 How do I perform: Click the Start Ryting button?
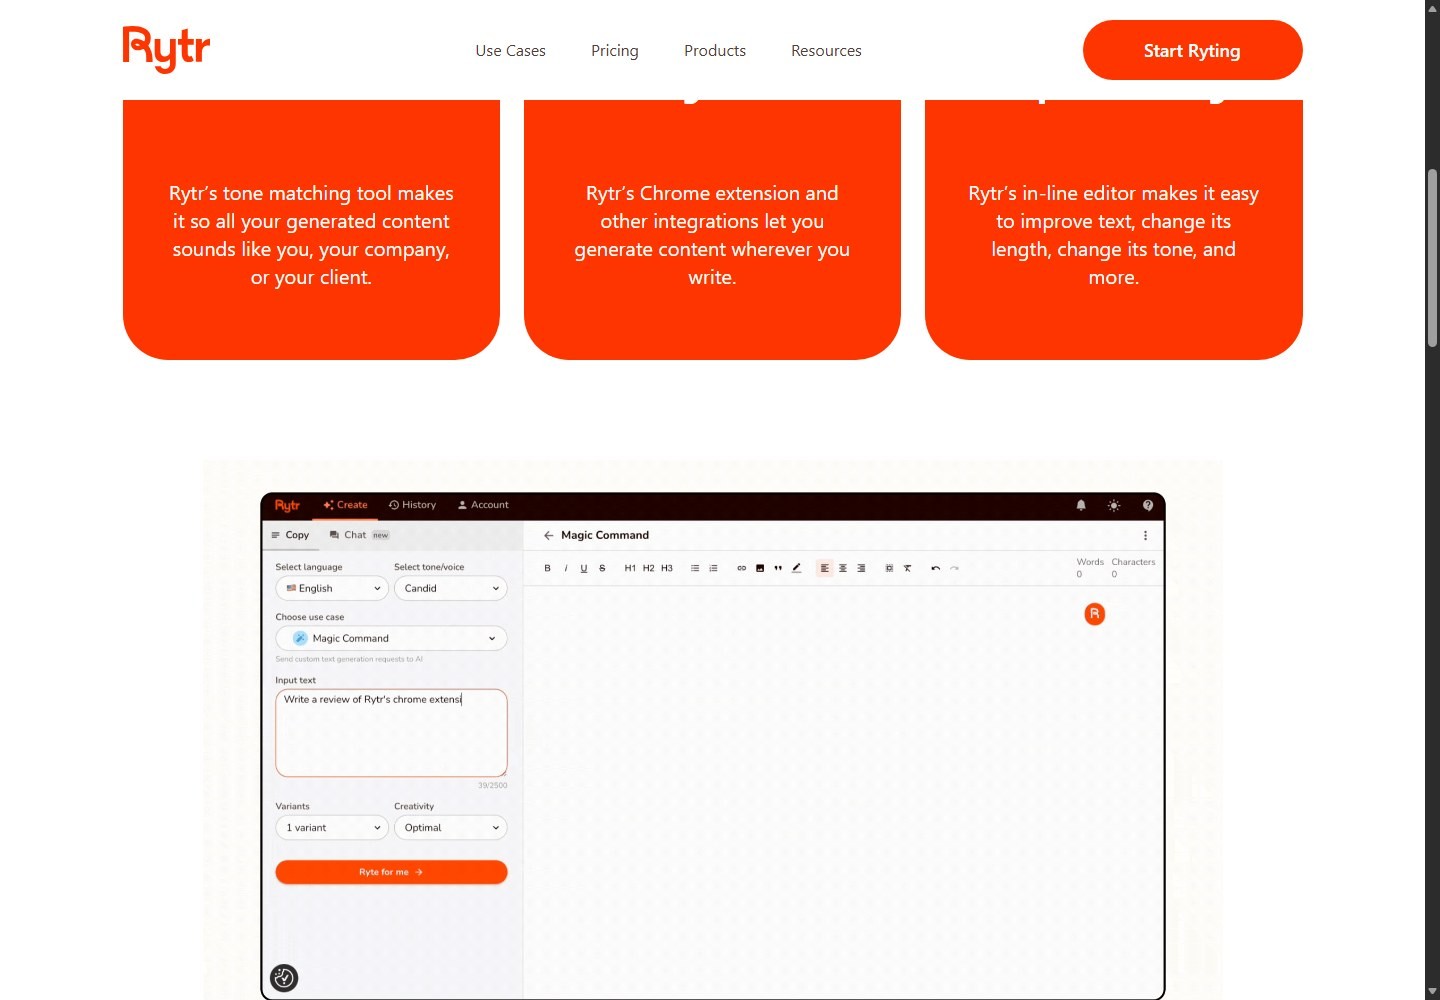(x=1192, y=50)
